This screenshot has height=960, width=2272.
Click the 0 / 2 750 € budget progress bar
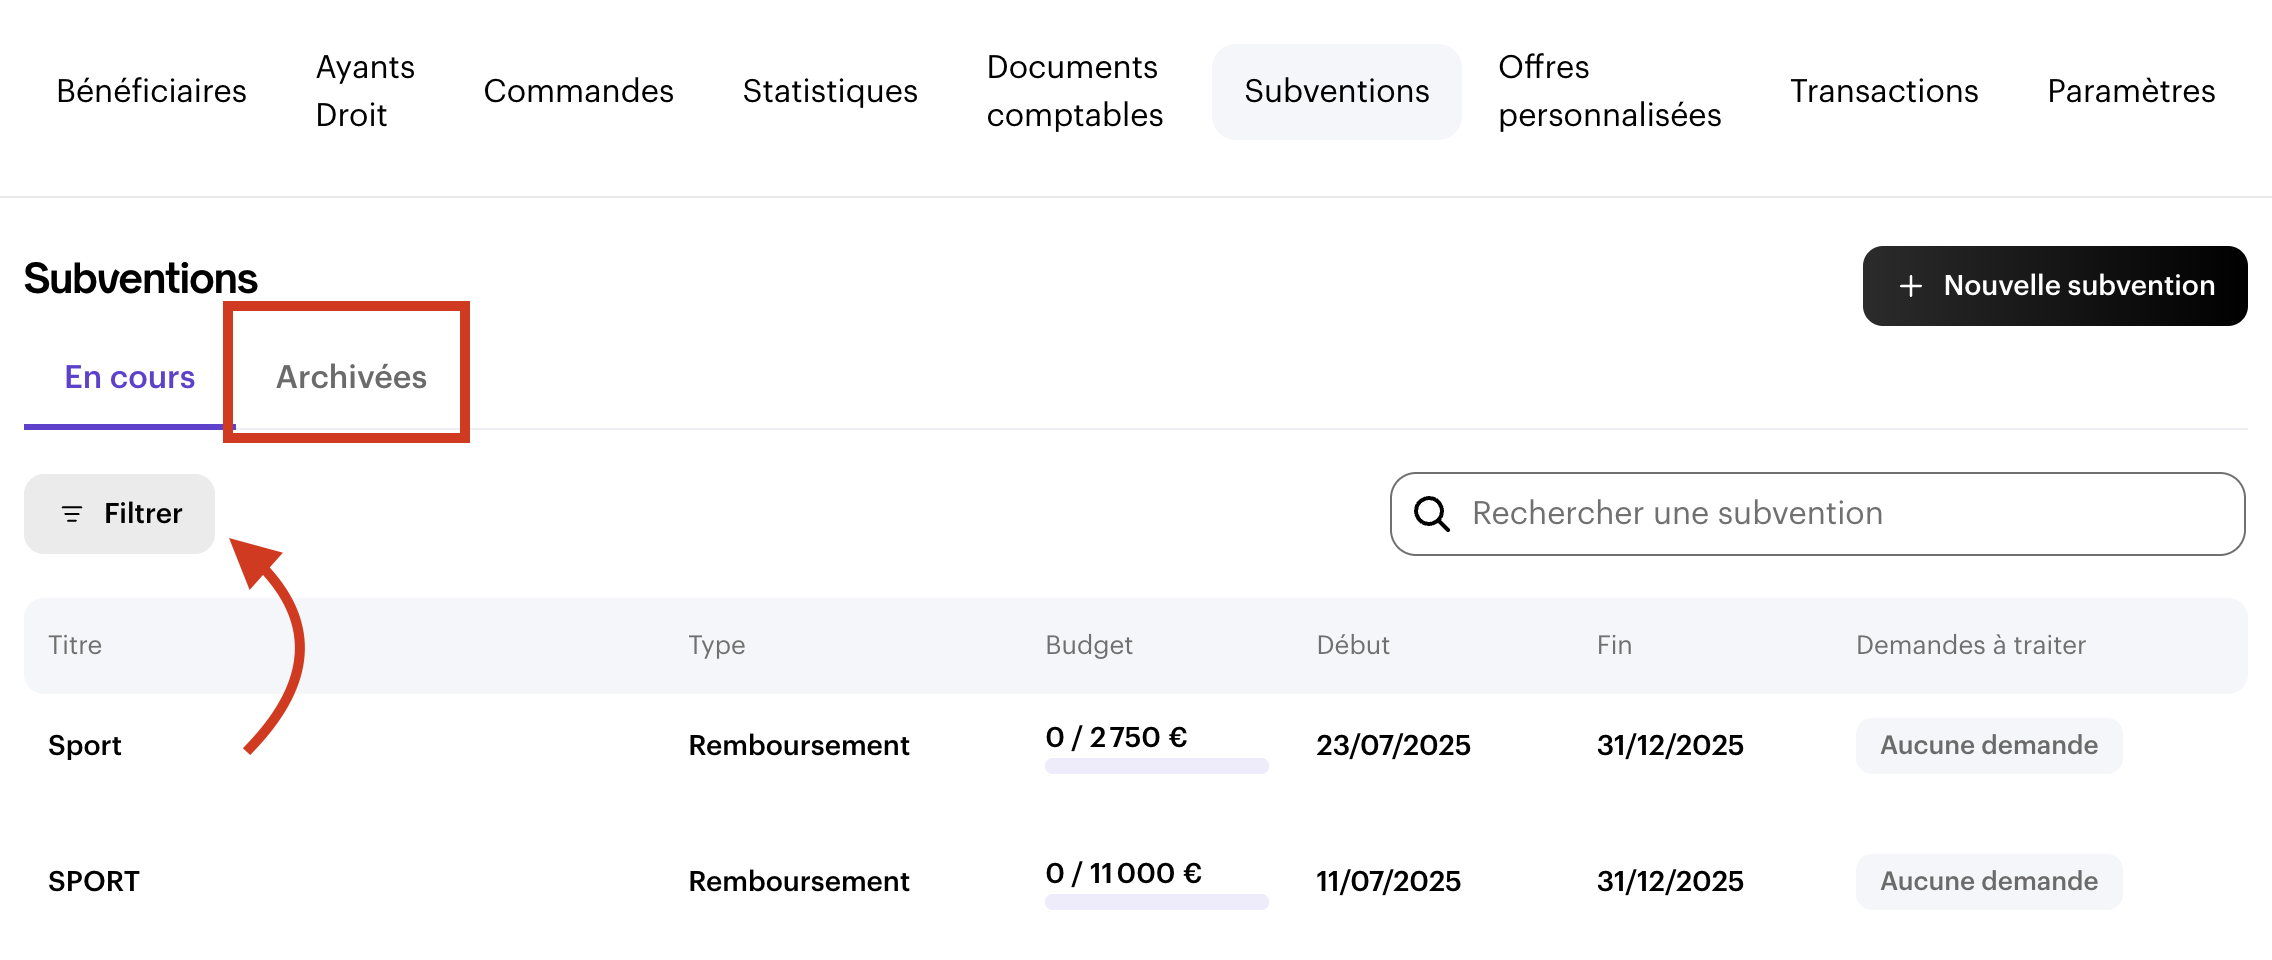[1156, 766]
